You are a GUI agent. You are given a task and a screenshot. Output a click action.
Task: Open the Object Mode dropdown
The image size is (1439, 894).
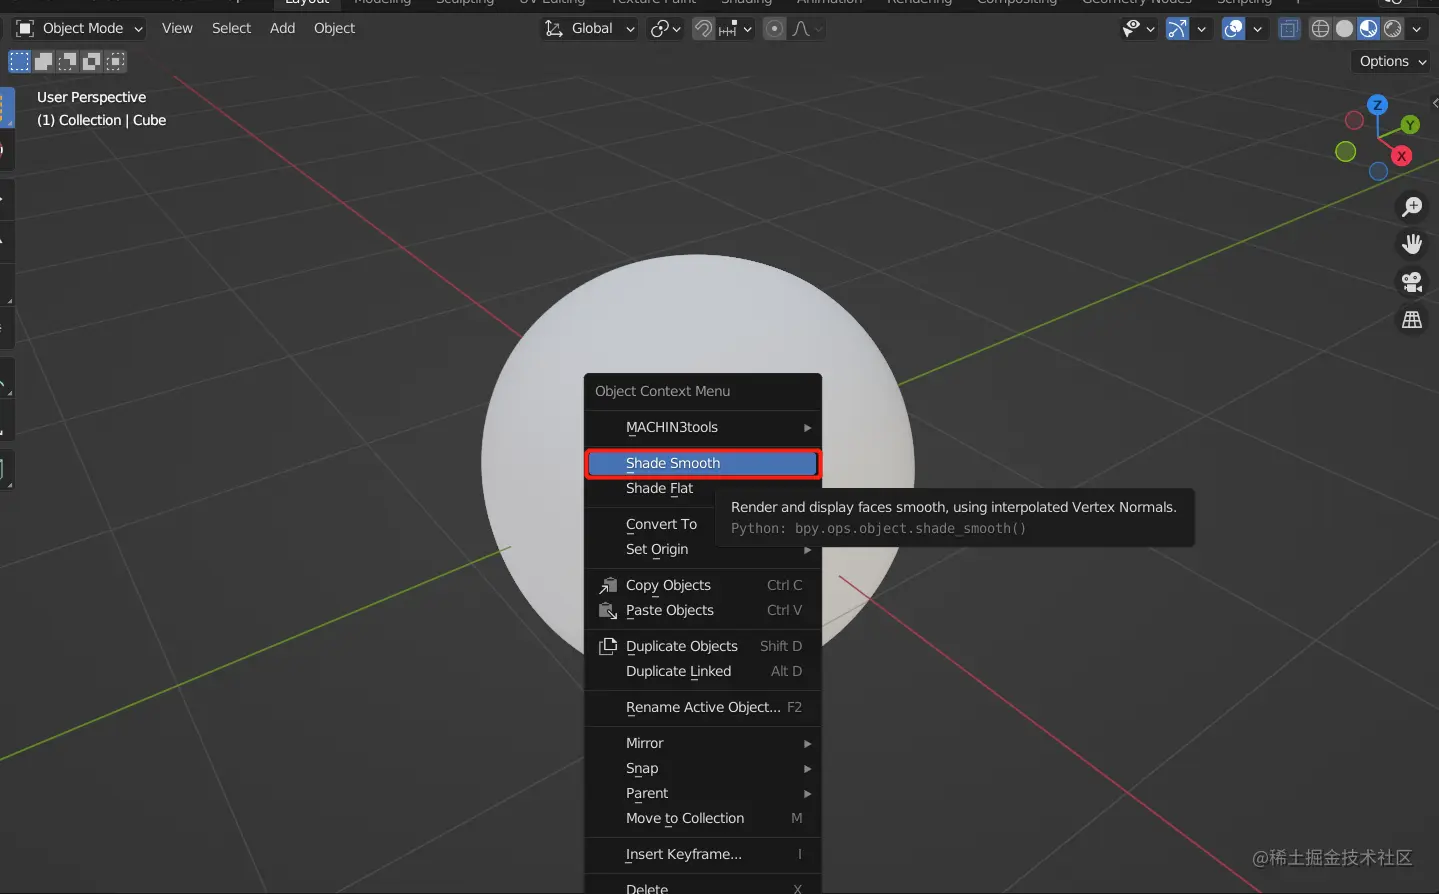[79, 29]
